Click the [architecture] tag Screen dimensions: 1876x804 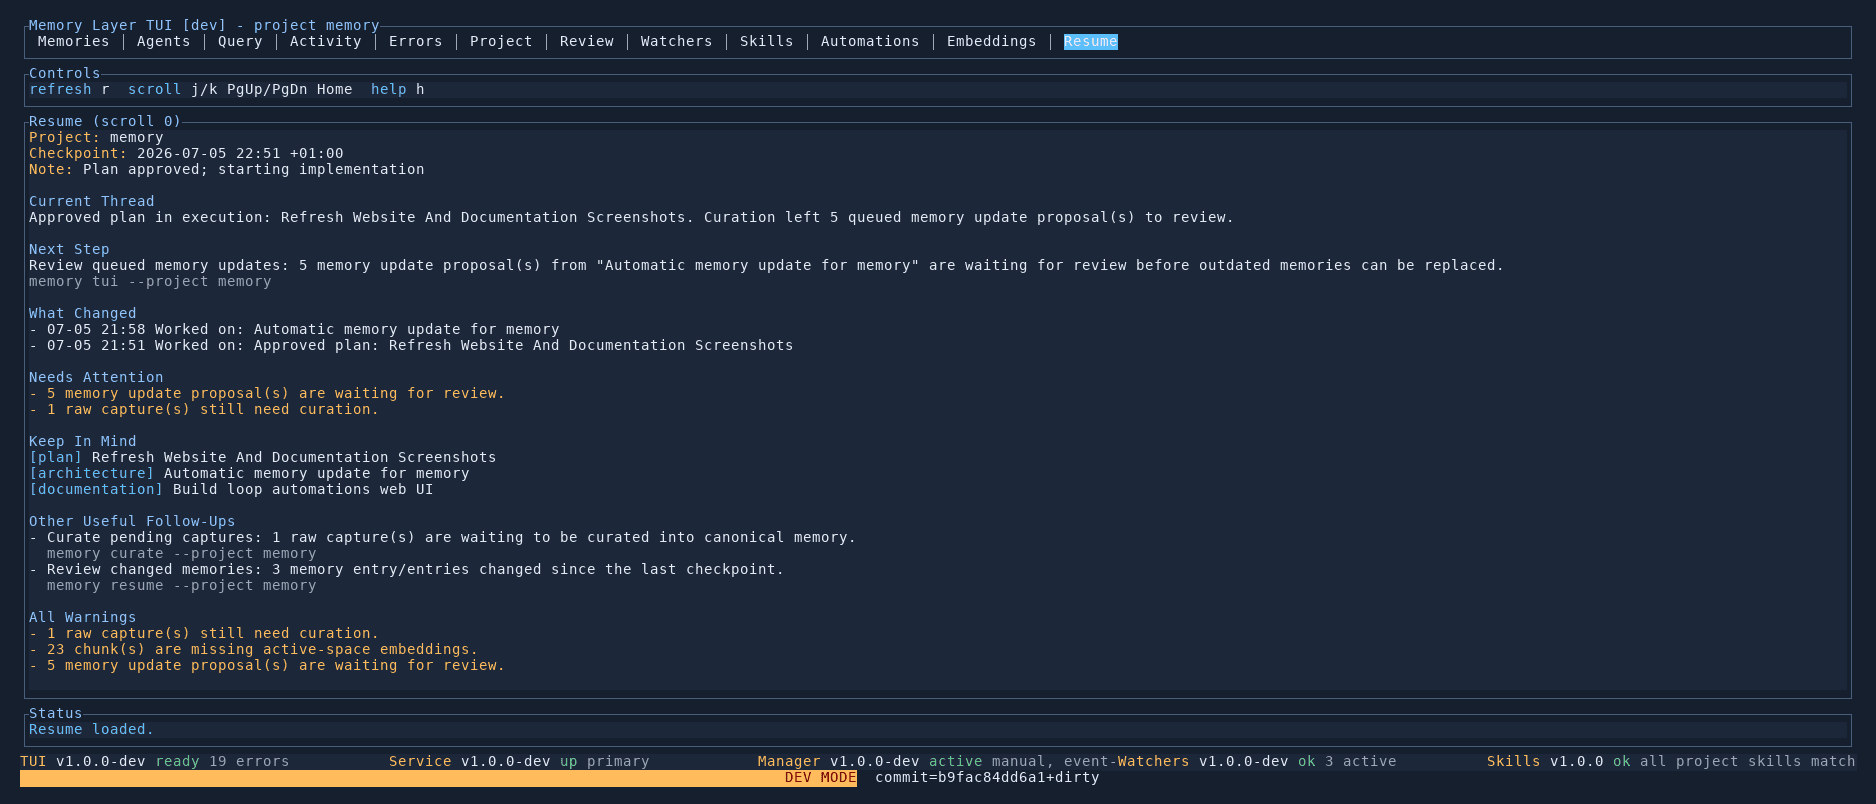[91, 473]
